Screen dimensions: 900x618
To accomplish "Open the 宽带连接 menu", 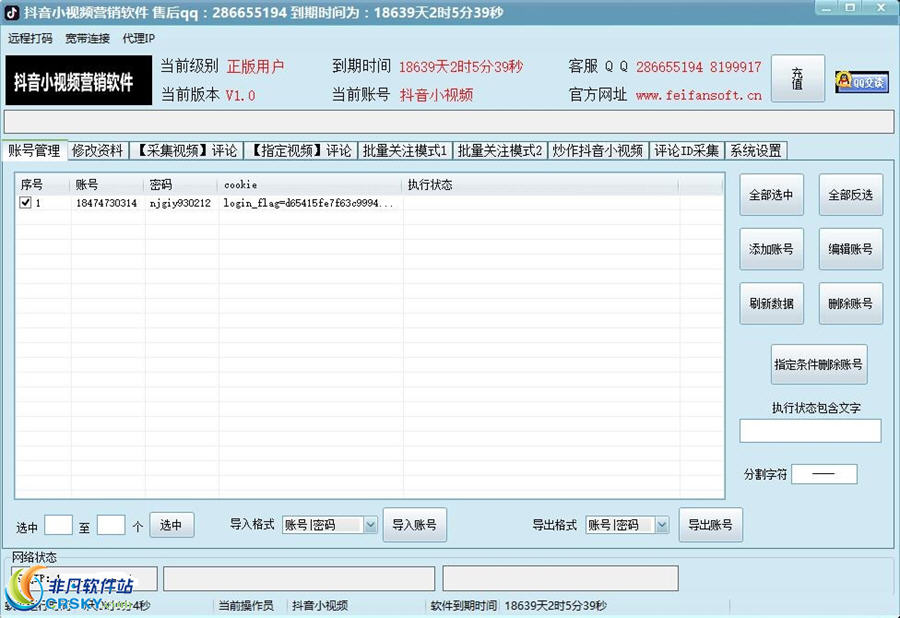I will click(x=87, y=38).
